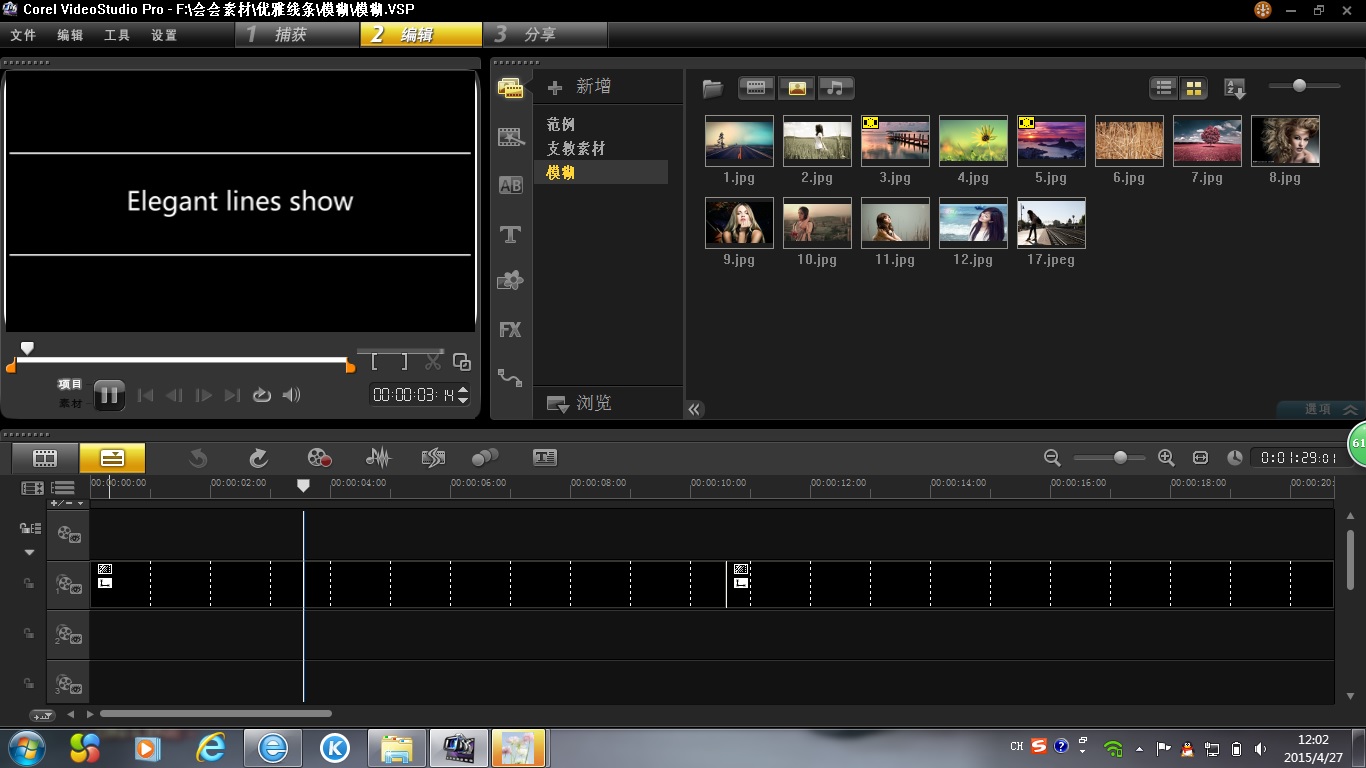
Task: Increase the preview timecode value
Action: (x=462, y=390)
